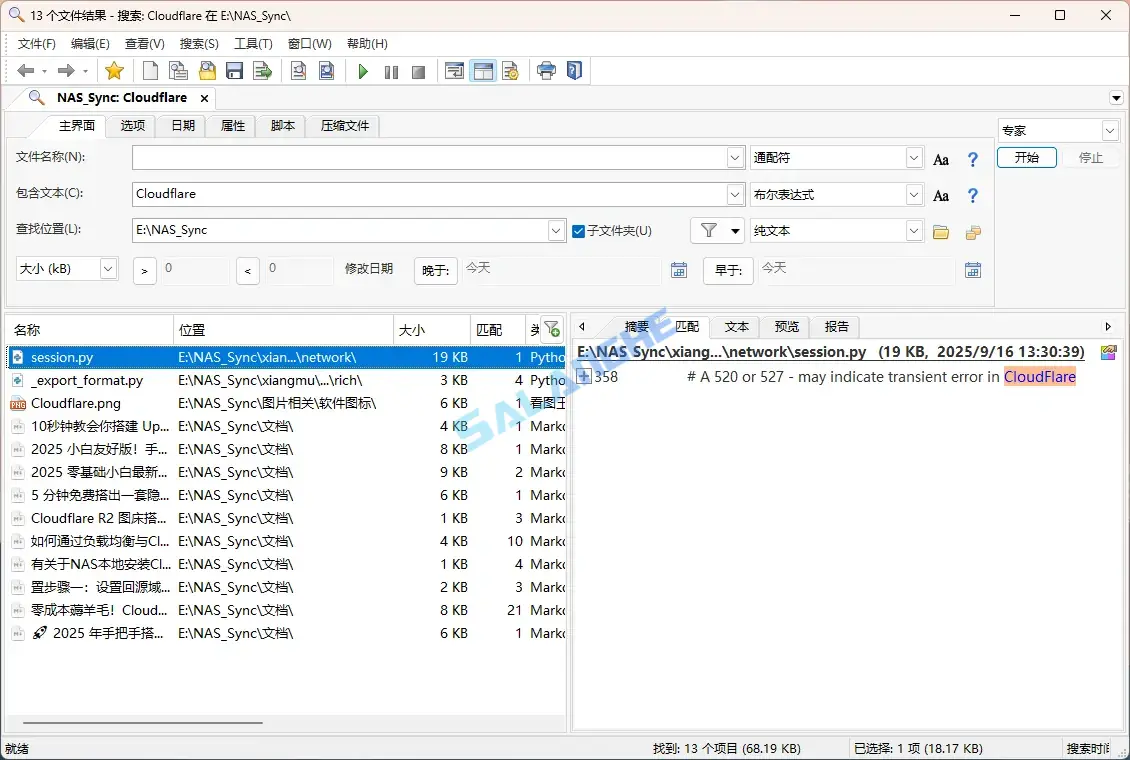Toggle Aa case sensitivity for 包含文本
This screenshot has height=760, width=1130.
(940, 195)
